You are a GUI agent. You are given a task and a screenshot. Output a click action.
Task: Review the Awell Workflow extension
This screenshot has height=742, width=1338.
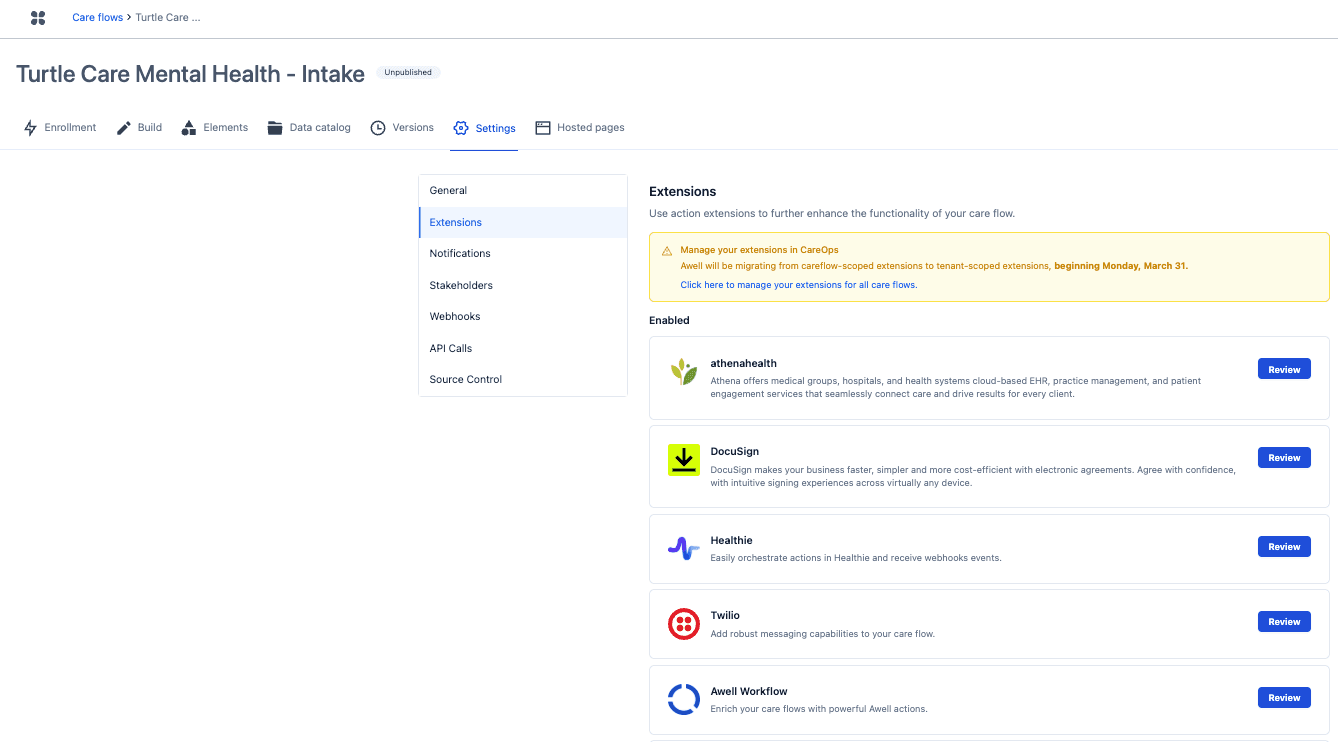pyautogui.click(x=1284, y=697)
